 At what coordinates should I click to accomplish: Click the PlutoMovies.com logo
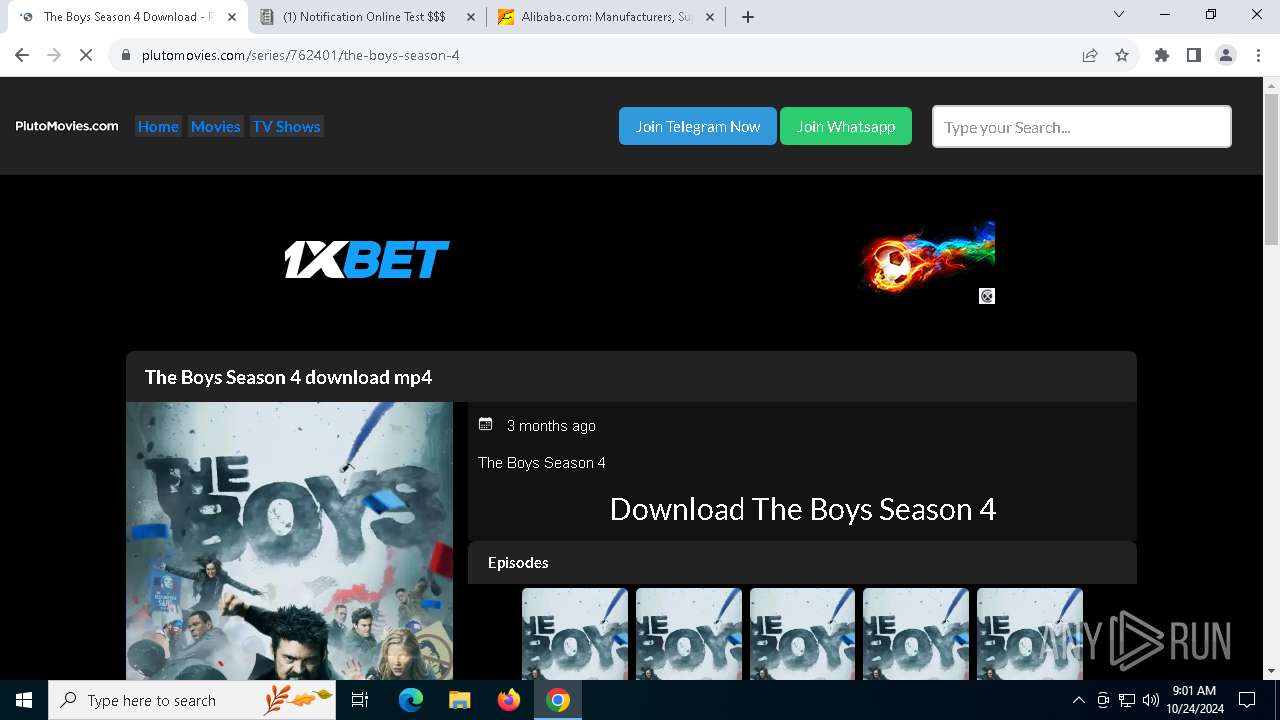(67, 126)
